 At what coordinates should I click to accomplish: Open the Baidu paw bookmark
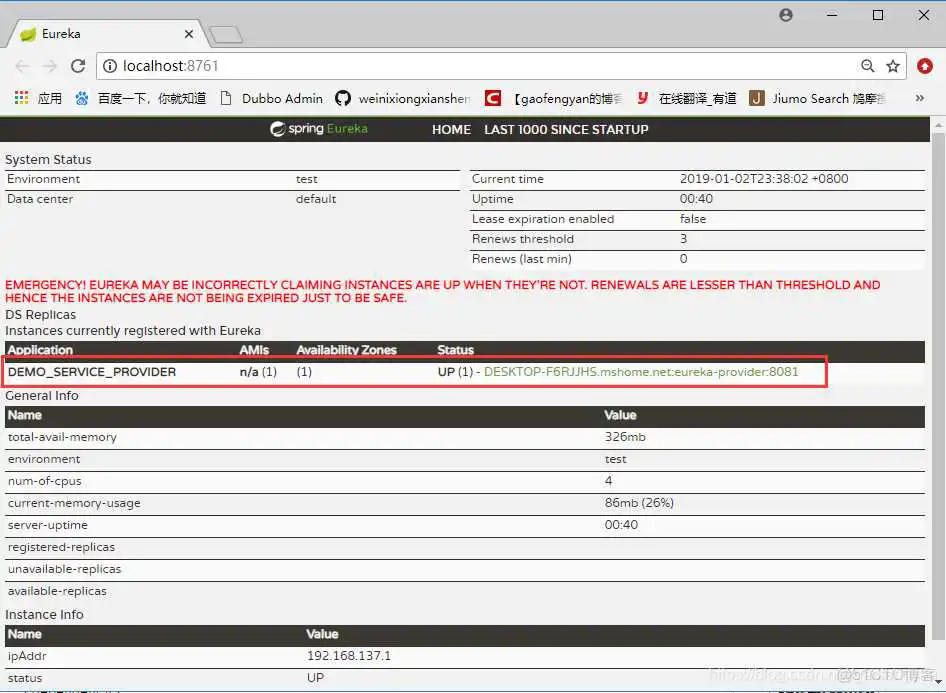point(140,98)
